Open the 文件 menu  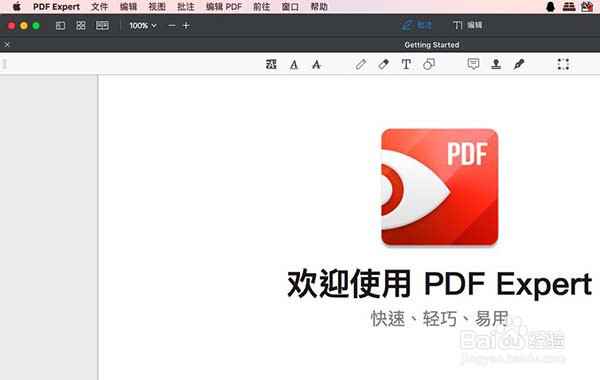point(99,7)
